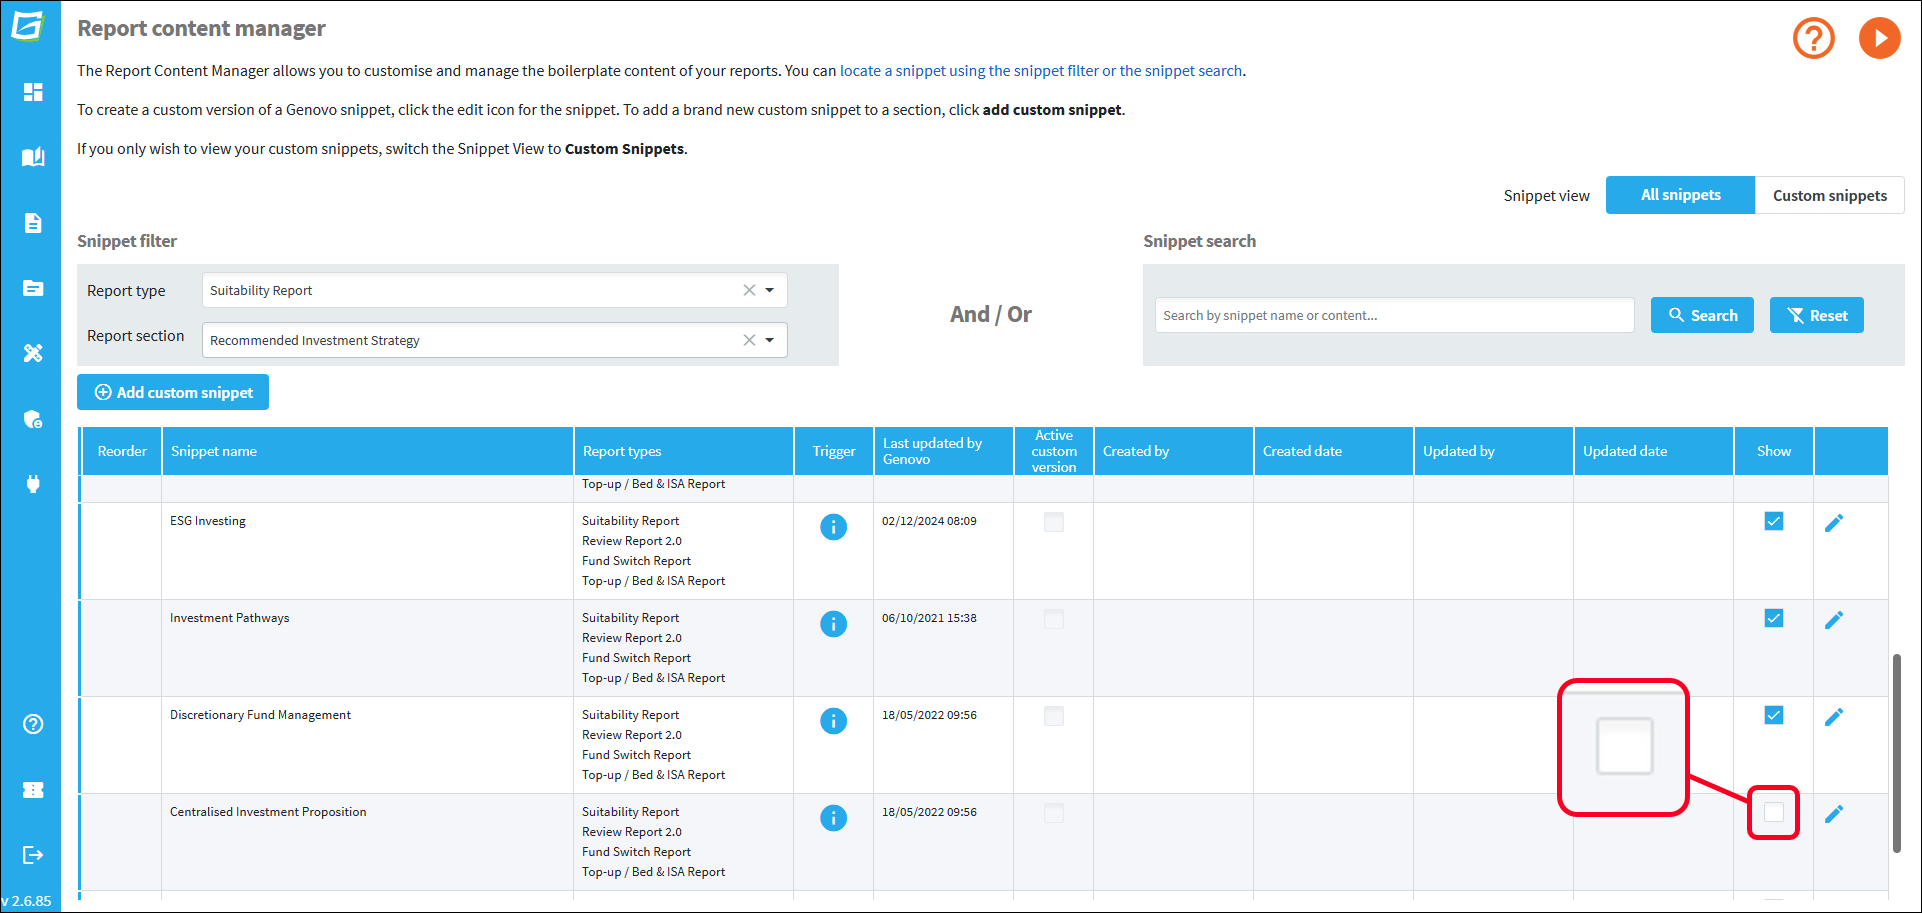Open Recommended Investment Strategy combo box
The height and width of the screenshot is (913, 1922).
coord(495,340)
